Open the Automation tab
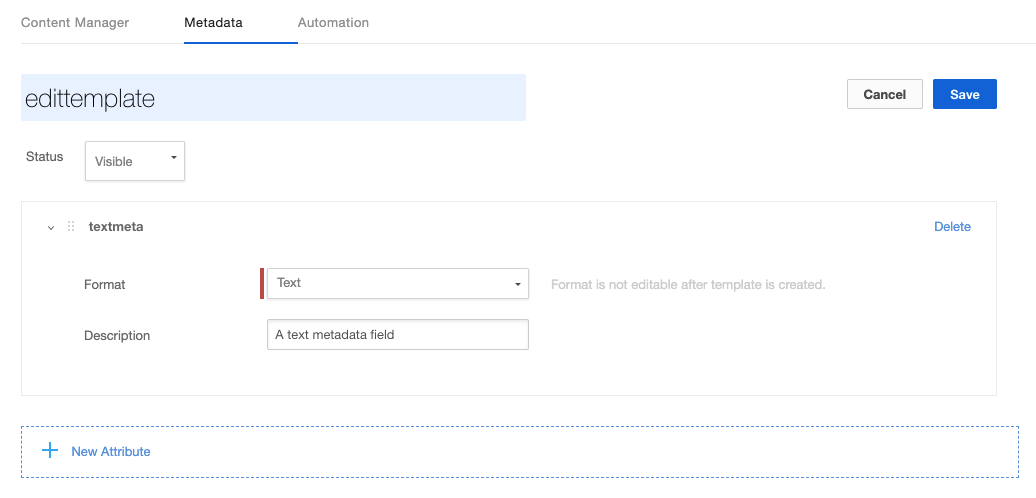1036x498 pixels. pos(333,22)
